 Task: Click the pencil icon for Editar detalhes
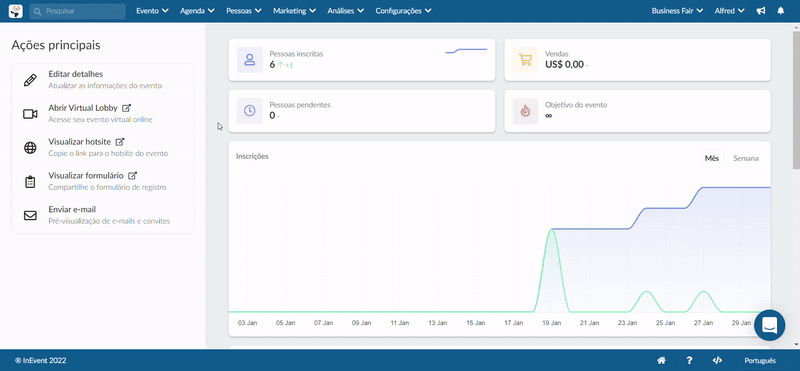pyautogui.click(x=30, y=80)
